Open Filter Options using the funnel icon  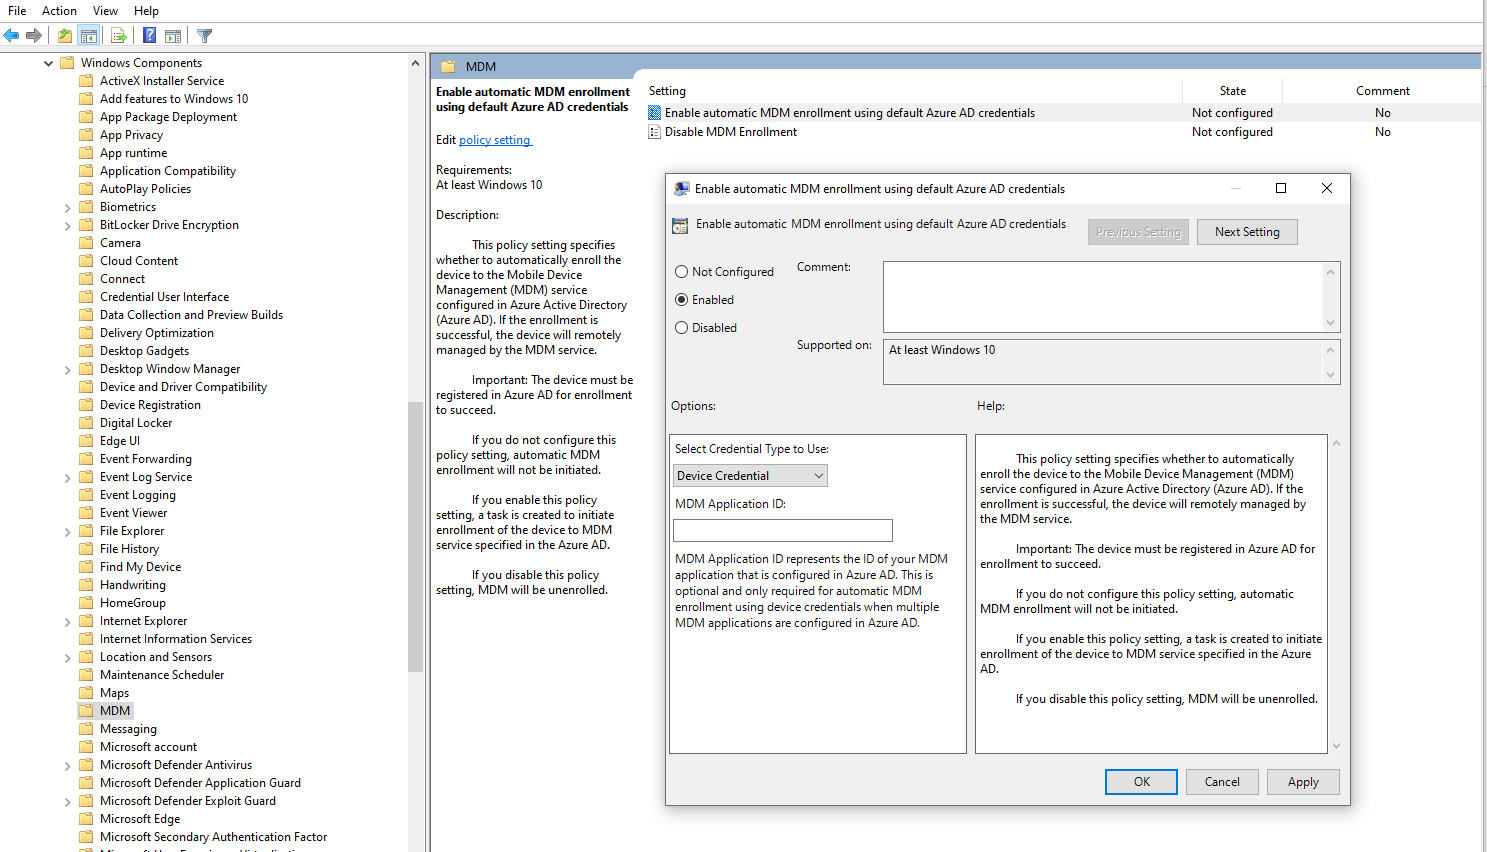[203, 35]
